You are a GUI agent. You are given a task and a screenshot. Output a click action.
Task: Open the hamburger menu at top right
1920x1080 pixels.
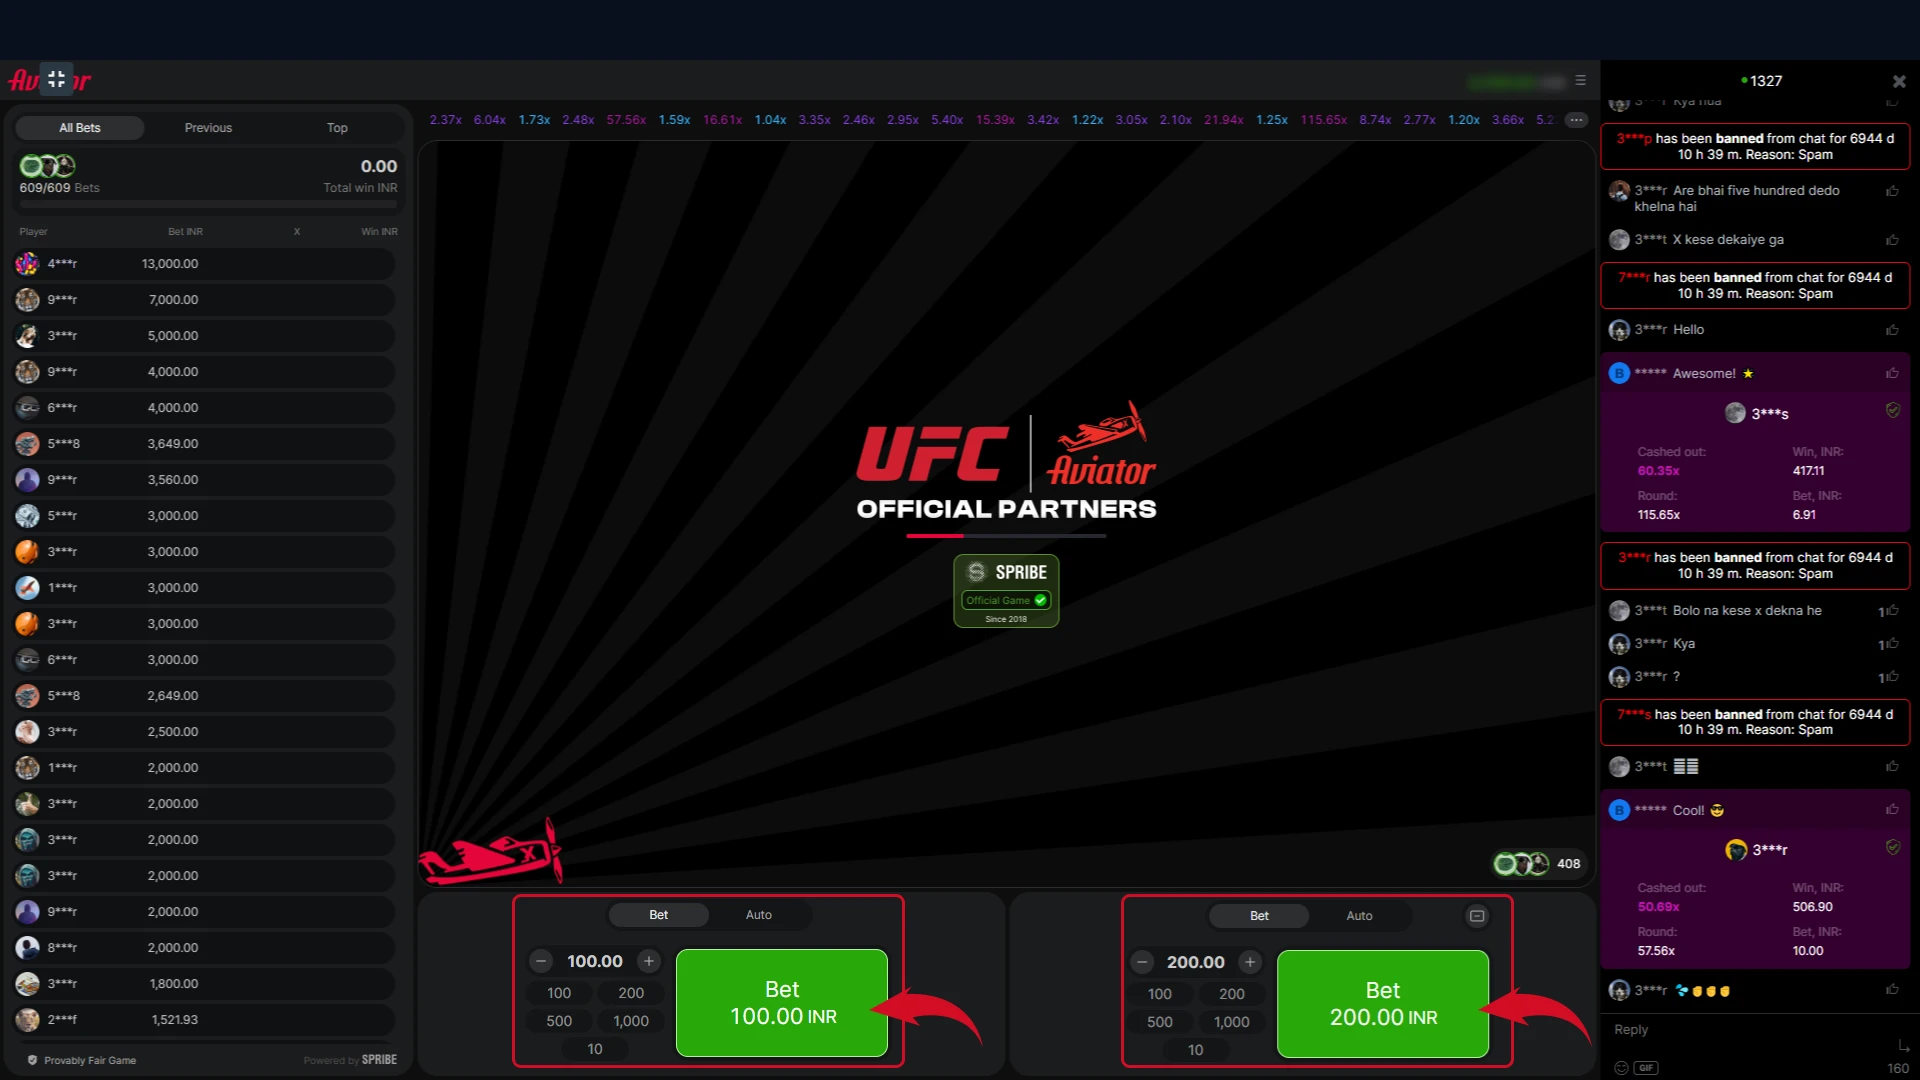1581,80
